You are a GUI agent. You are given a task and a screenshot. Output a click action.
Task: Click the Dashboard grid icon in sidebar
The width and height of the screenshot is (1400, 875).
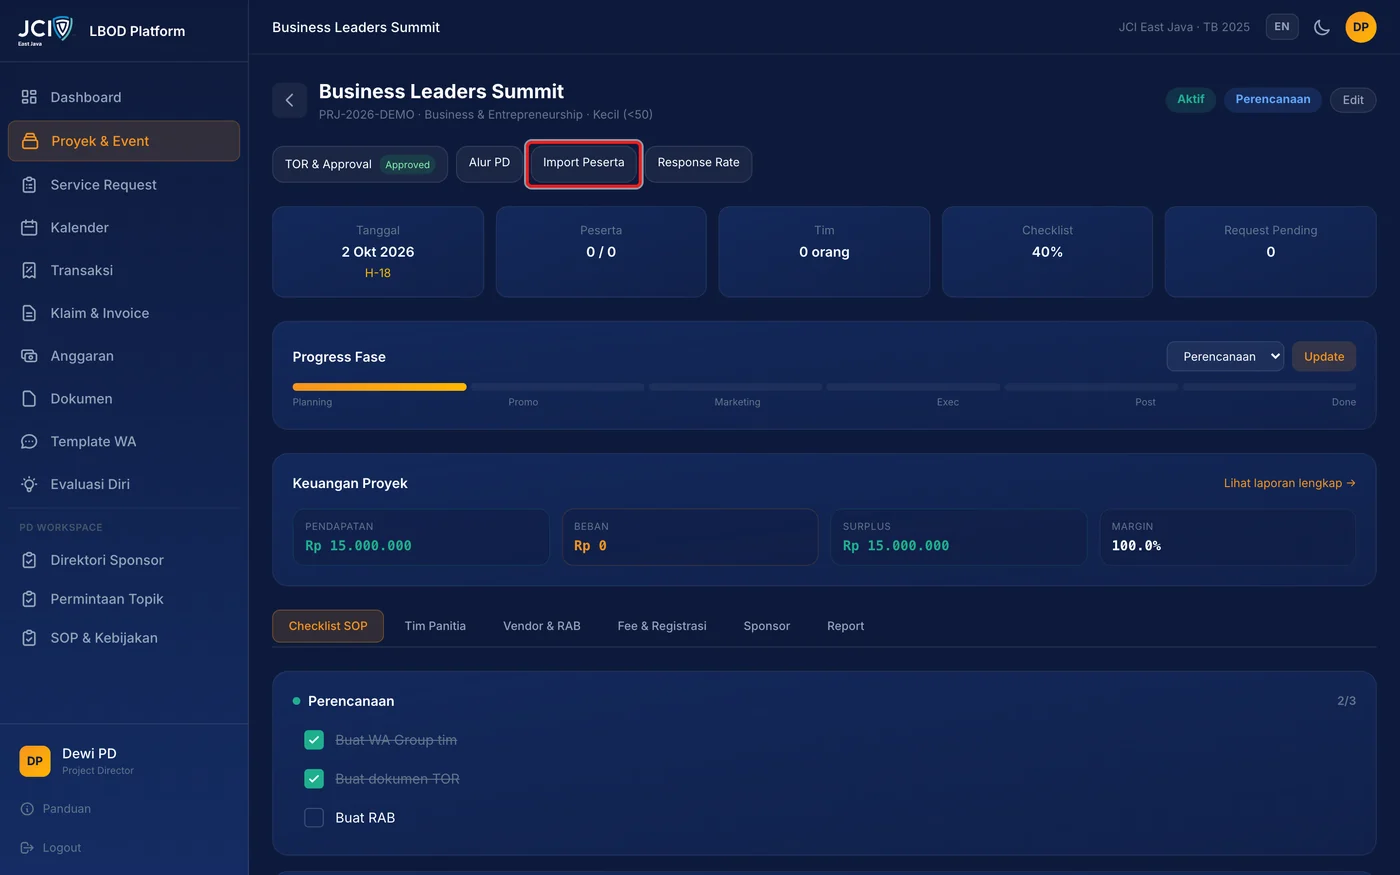[x=29, y=97]
